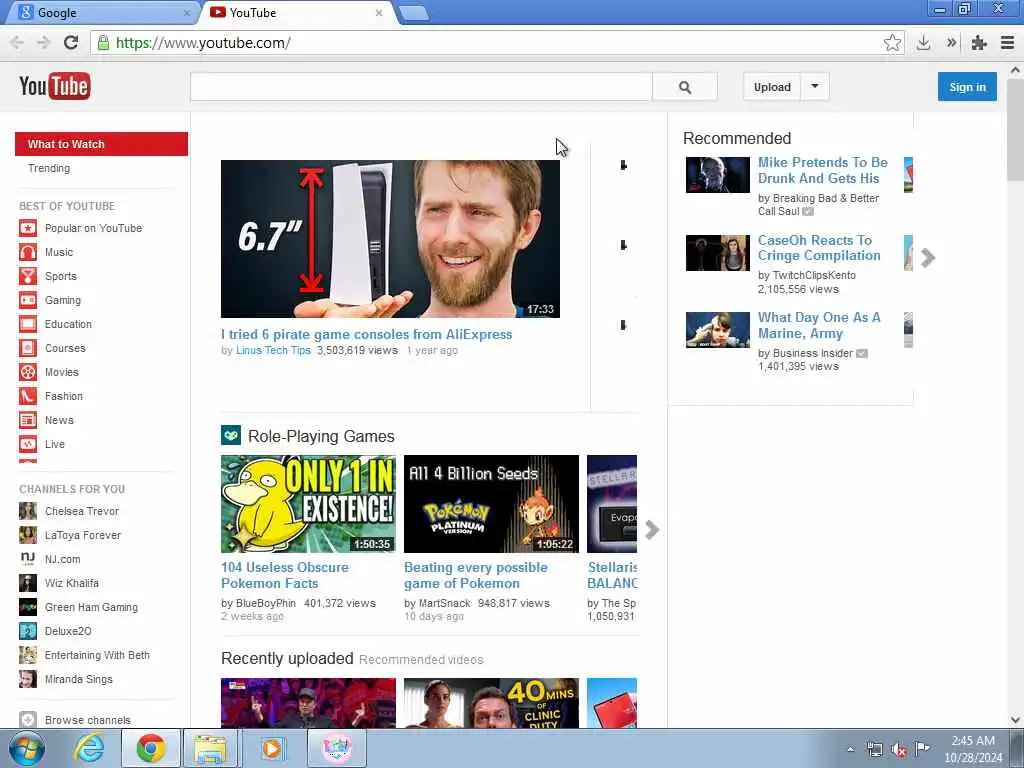The height and width of the screenshot is (768, 1024).
Task: Click the NJ.com channel logo
Action: [x=27, y=559]
